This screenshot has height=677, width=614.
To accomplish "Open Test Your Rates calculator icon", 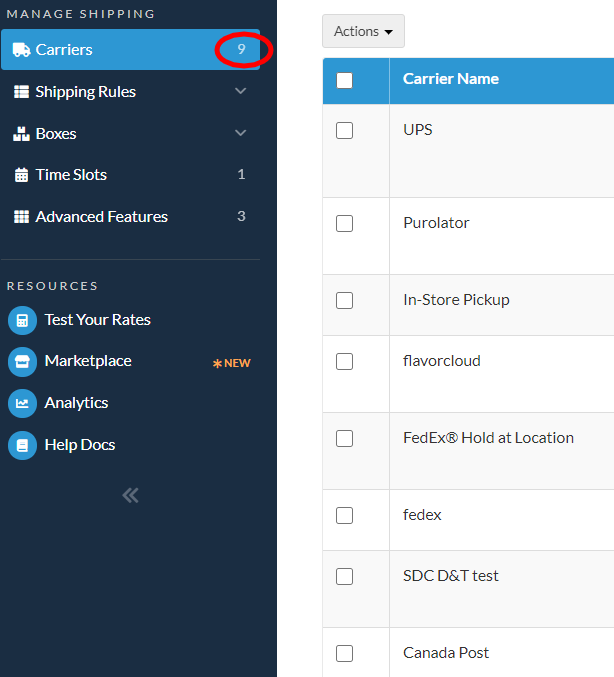I will (22, 320).
